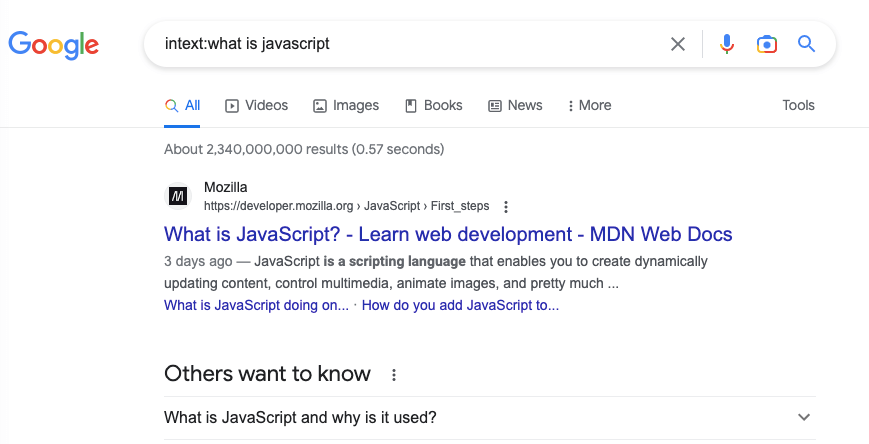Open "How do you add JavaScript to..." sitelink
The height and width of the screenshot is (444, 869).
(460, 306)
